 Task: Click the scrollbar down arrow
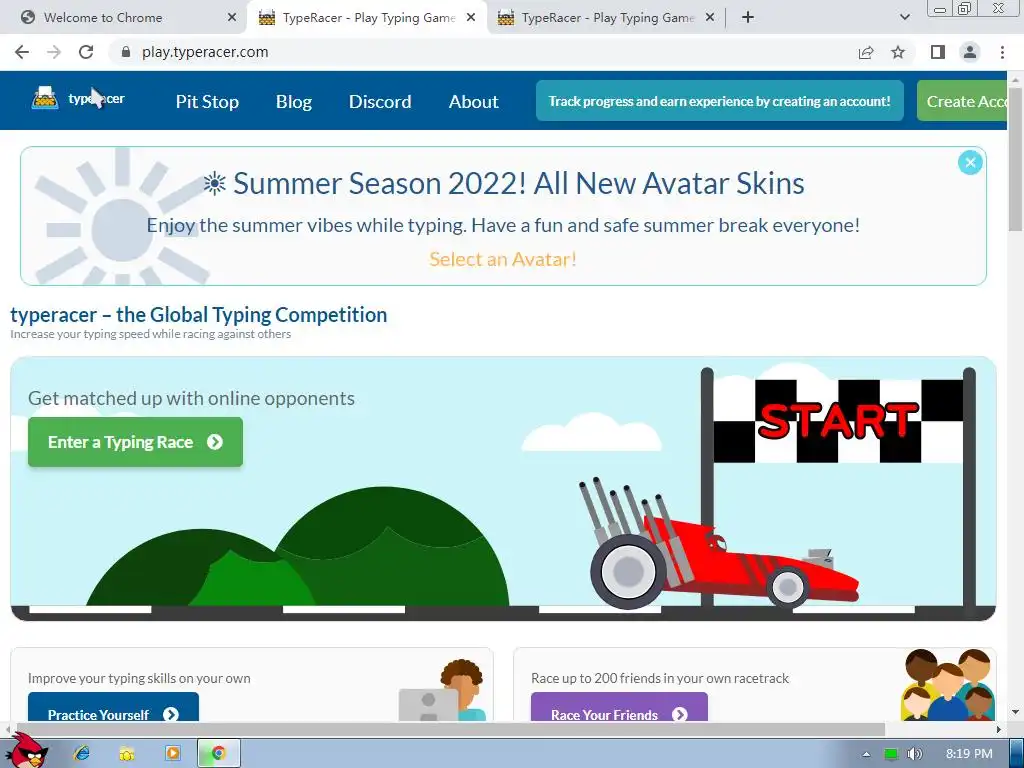tap(1015, 712)
